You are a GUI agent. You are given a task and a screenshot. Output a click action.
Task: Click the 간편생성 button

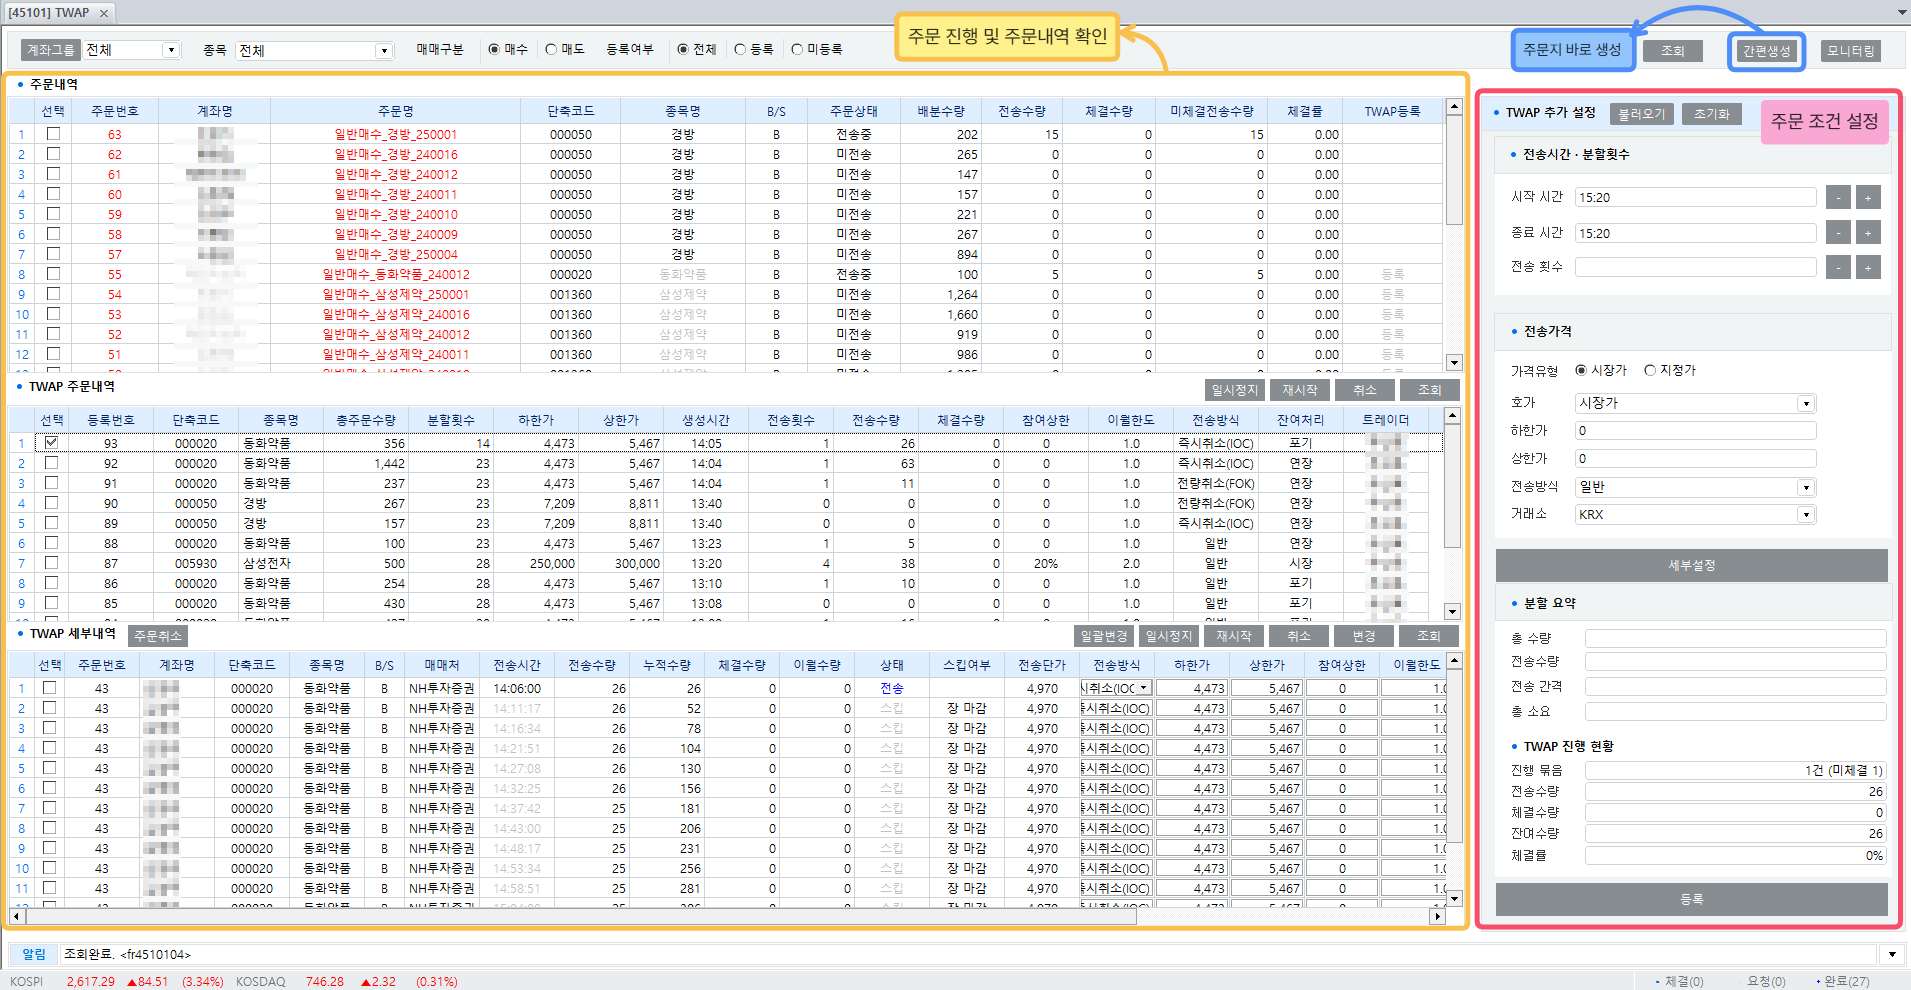[x=1767, y=51]
